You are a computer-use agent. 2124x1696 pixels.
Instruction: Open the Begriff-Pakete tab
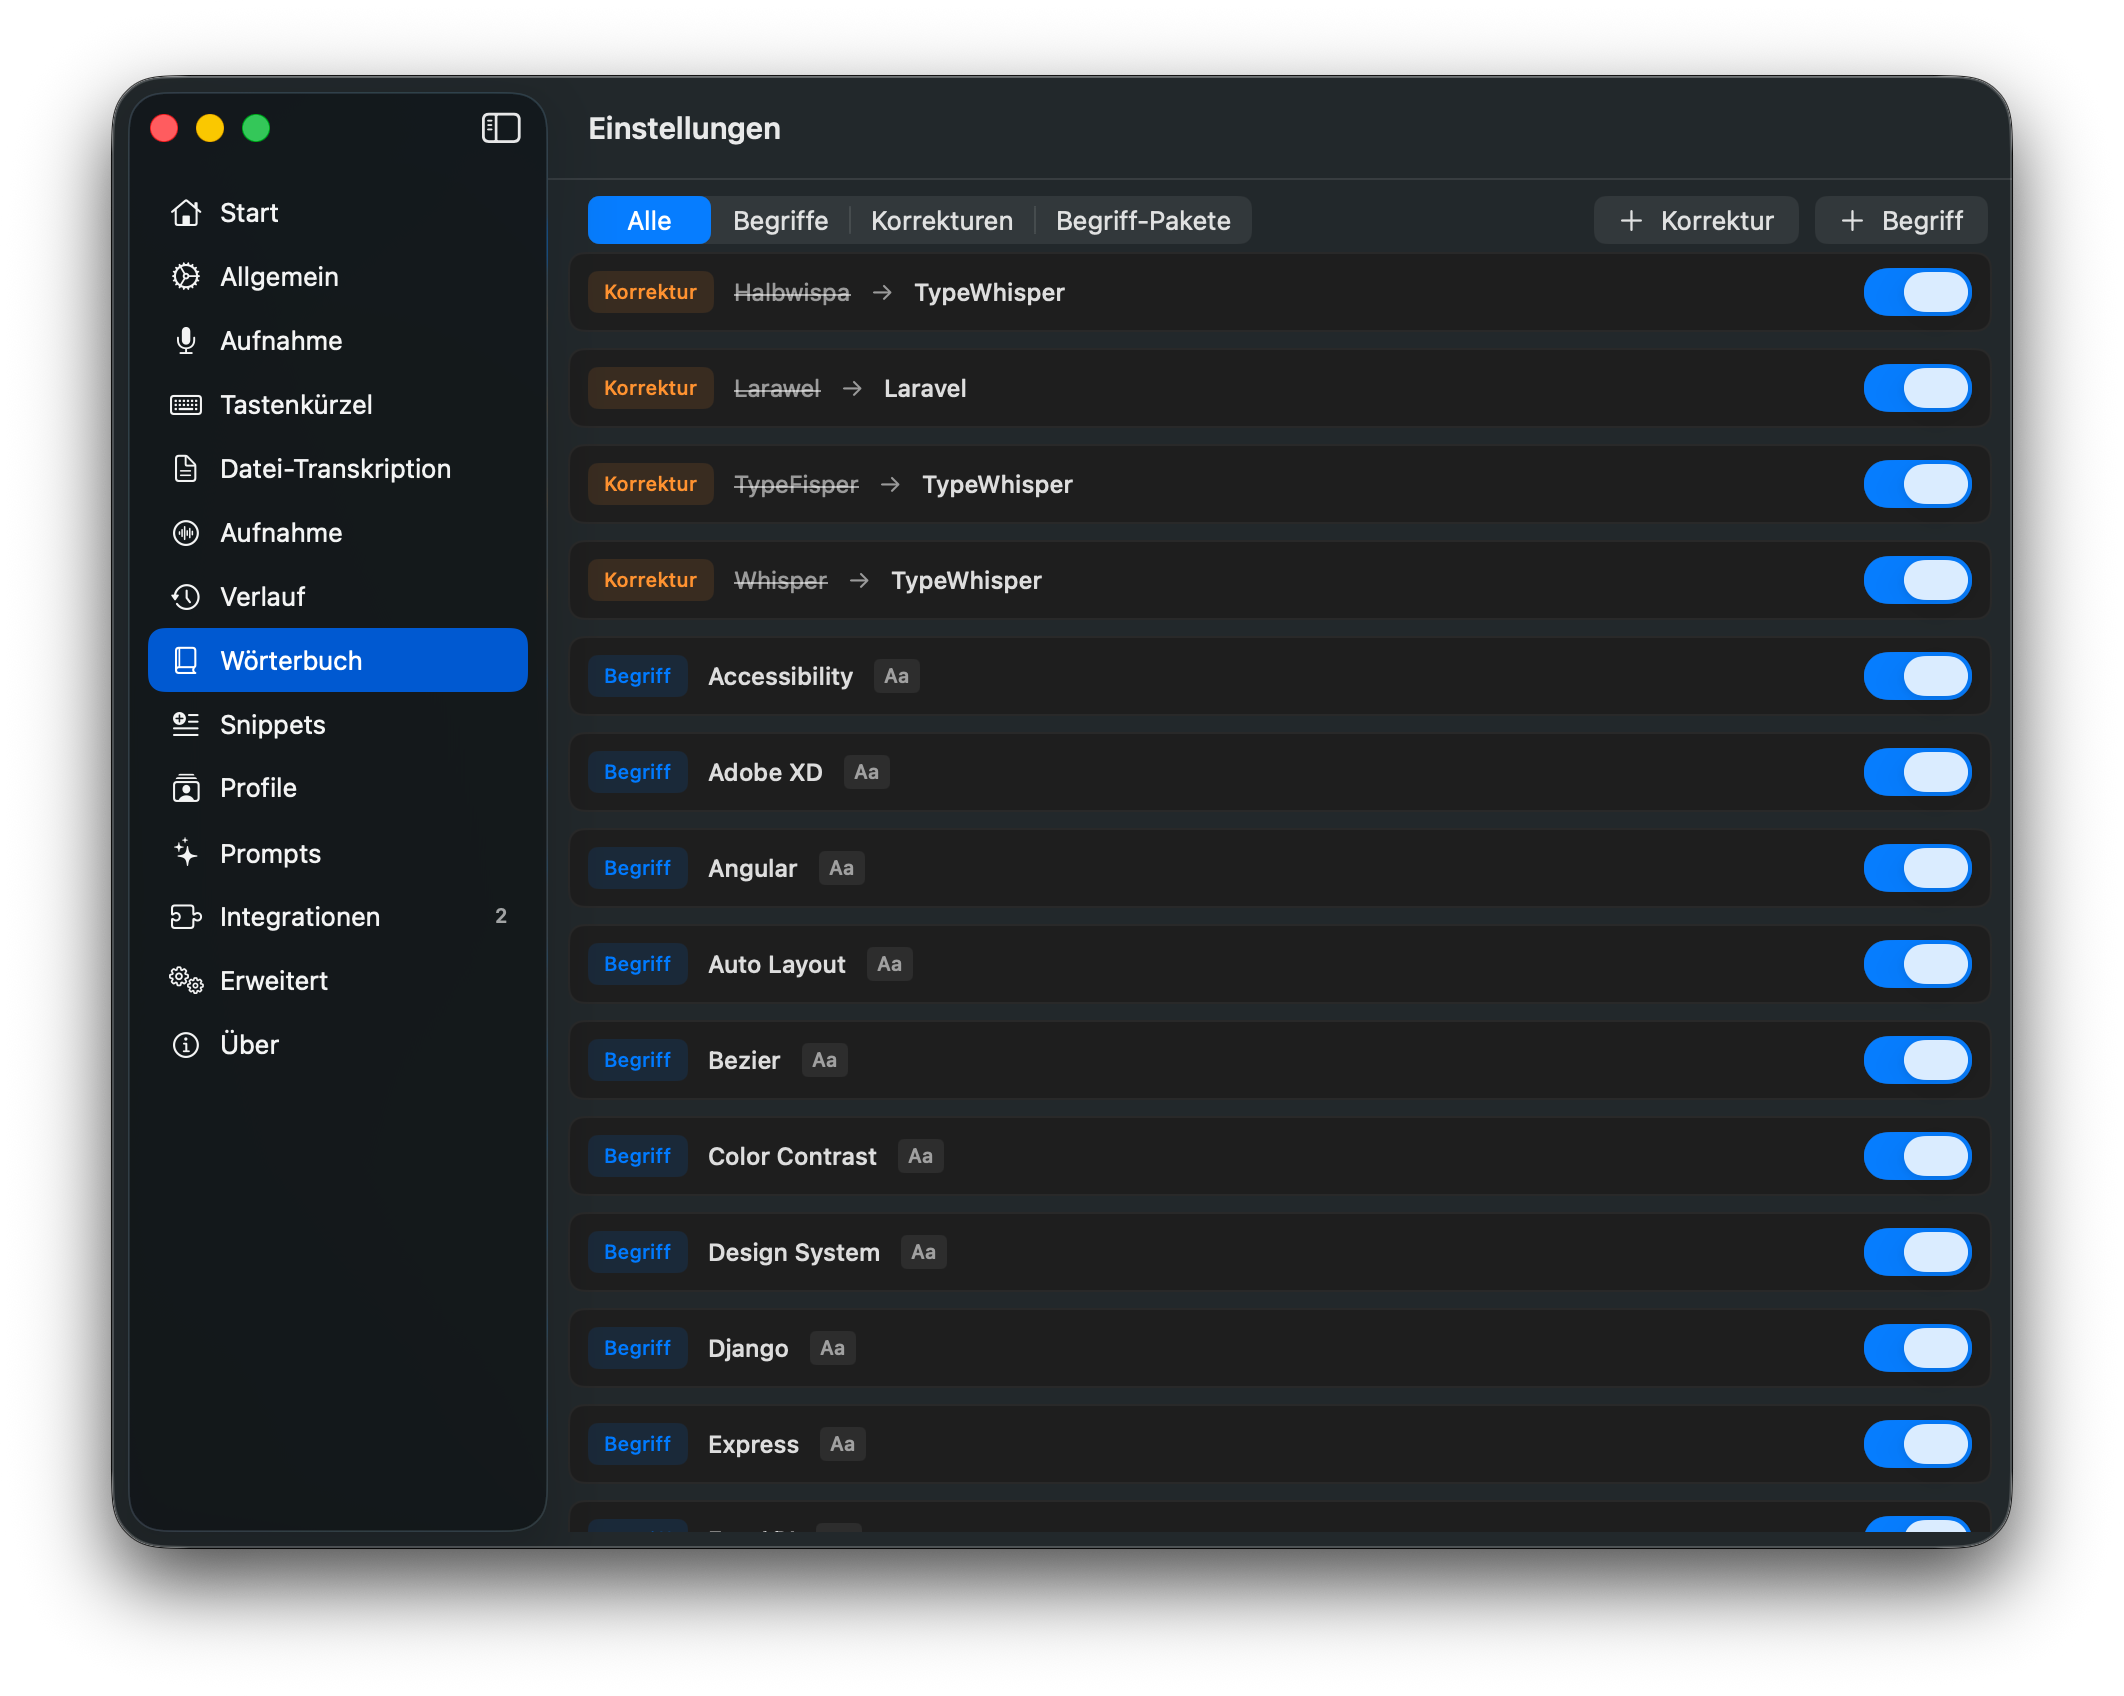pos(1142,221)
